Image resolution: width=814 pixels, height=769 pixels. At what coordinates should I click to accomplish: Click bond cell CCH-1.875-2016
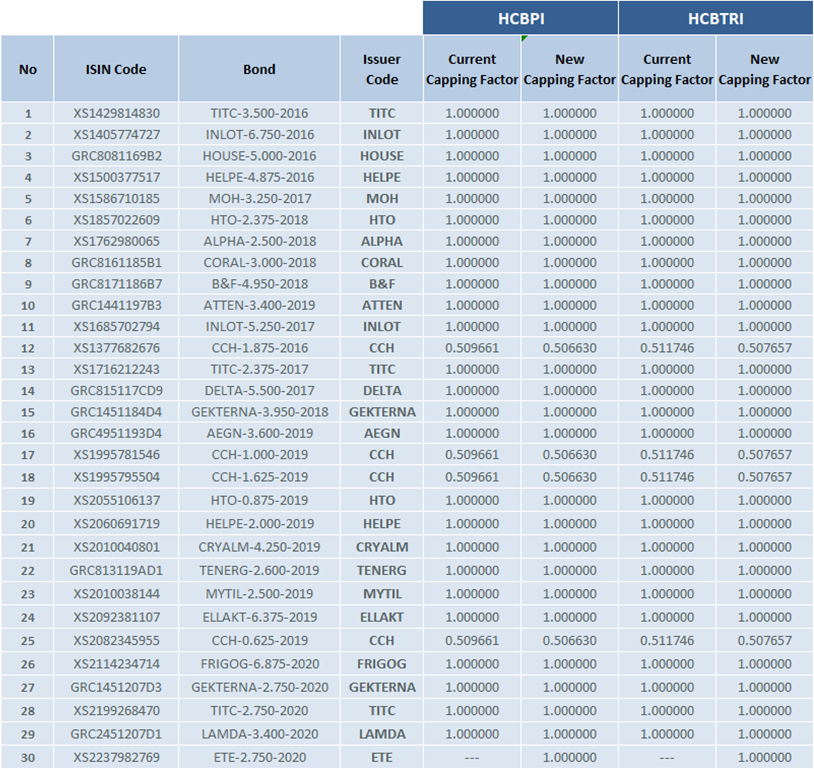click(x=259, y=348)
